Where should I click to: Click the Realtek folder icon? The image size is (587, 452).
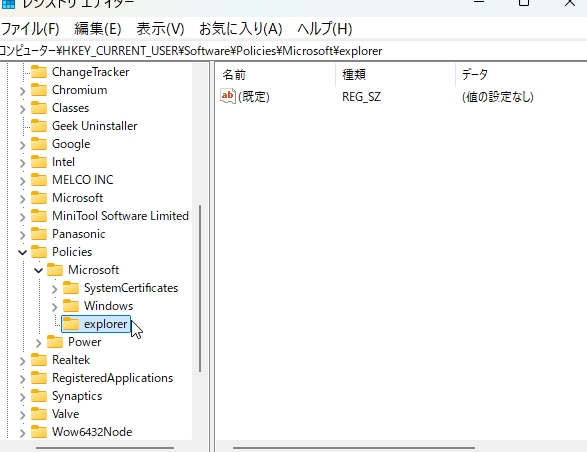[x=39, y=360]
